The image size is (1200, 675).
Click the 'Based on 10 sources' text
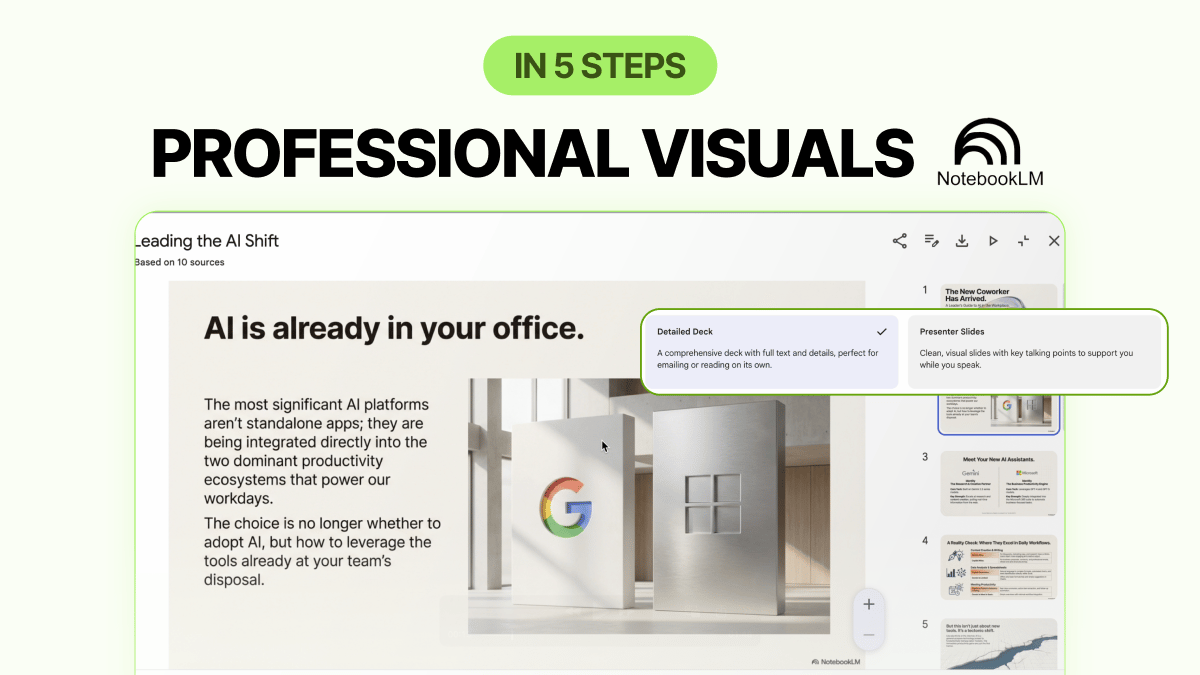(180, 263)
